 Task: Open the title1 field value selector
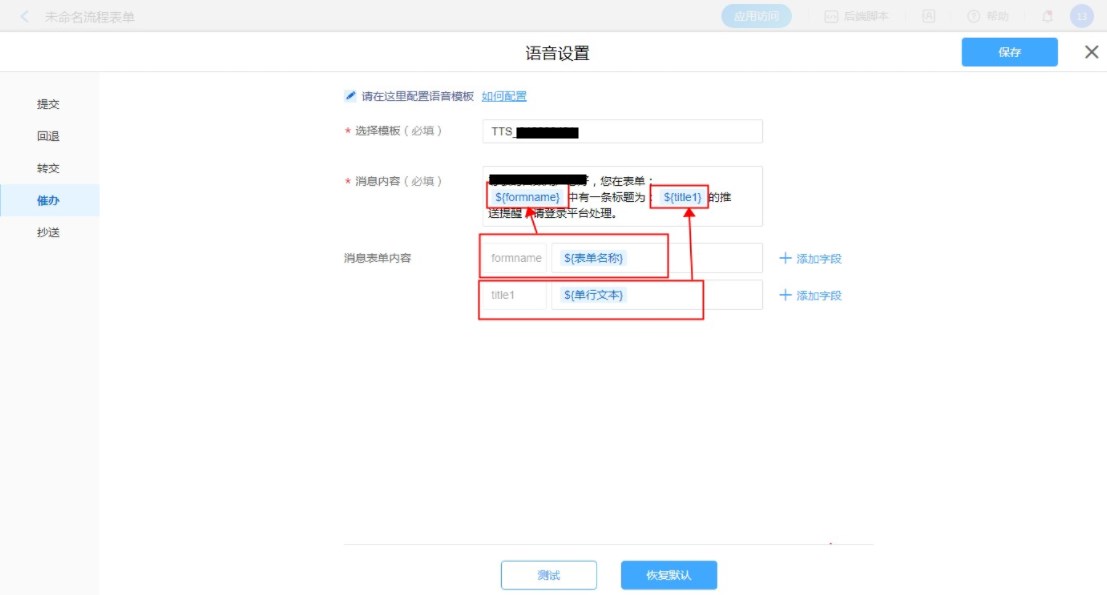(x=655, y=295)
